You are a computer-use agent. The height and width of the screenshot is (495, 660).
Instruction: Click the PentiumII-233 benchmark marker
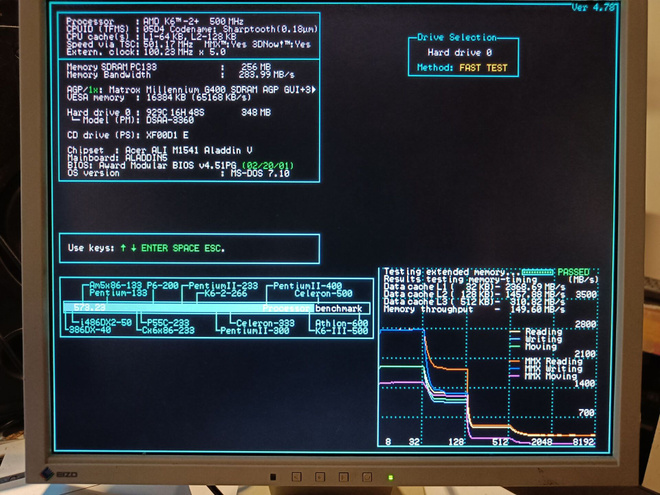(223, 286)
